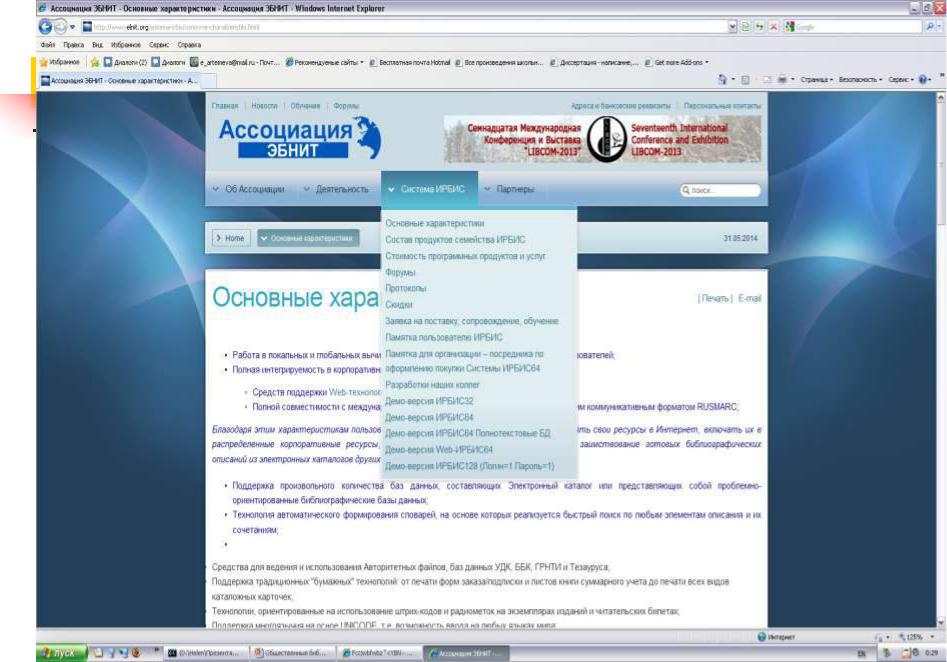947x662 pixels.
Task: Open the recent pages history dropdown arrow
Action: click(72, 27)
